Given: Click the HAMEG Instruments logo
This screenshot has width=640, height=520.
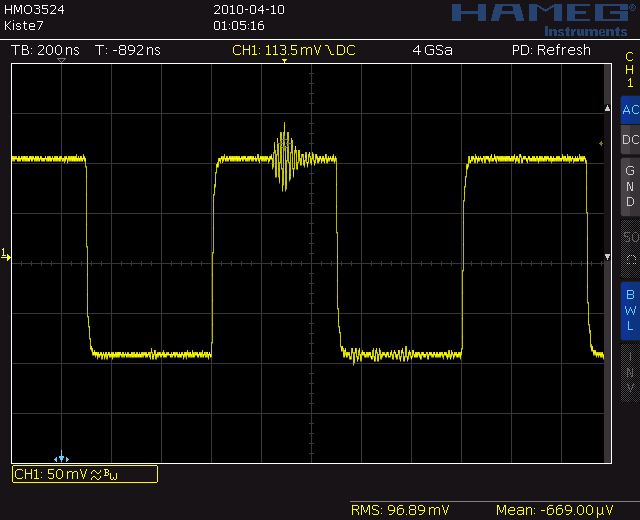Looking at the screenshot, I should coord(545,20).
